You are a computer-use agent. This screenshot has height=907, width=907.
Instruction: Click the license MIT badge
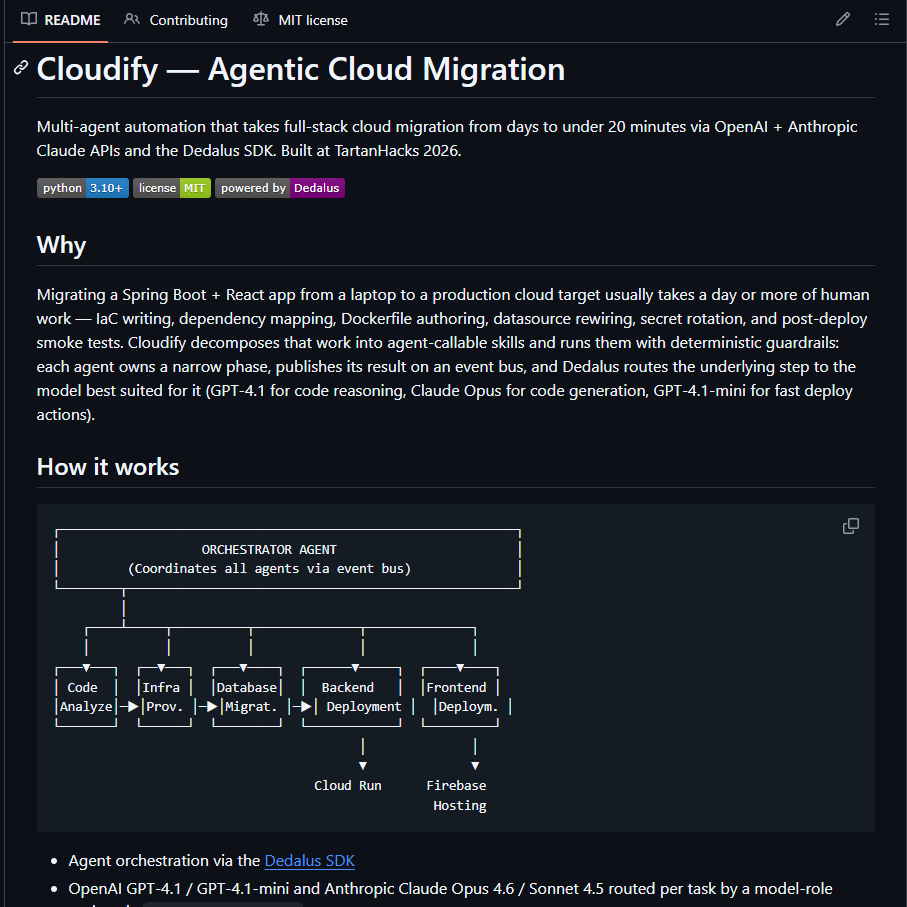172,188
